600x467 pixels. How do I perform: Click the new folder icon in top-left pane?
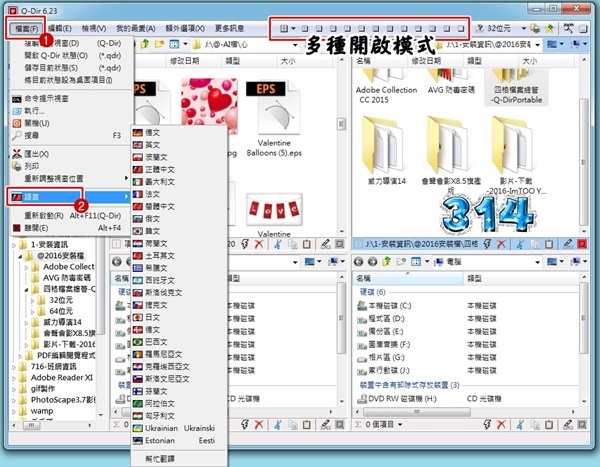pos(159,44)
